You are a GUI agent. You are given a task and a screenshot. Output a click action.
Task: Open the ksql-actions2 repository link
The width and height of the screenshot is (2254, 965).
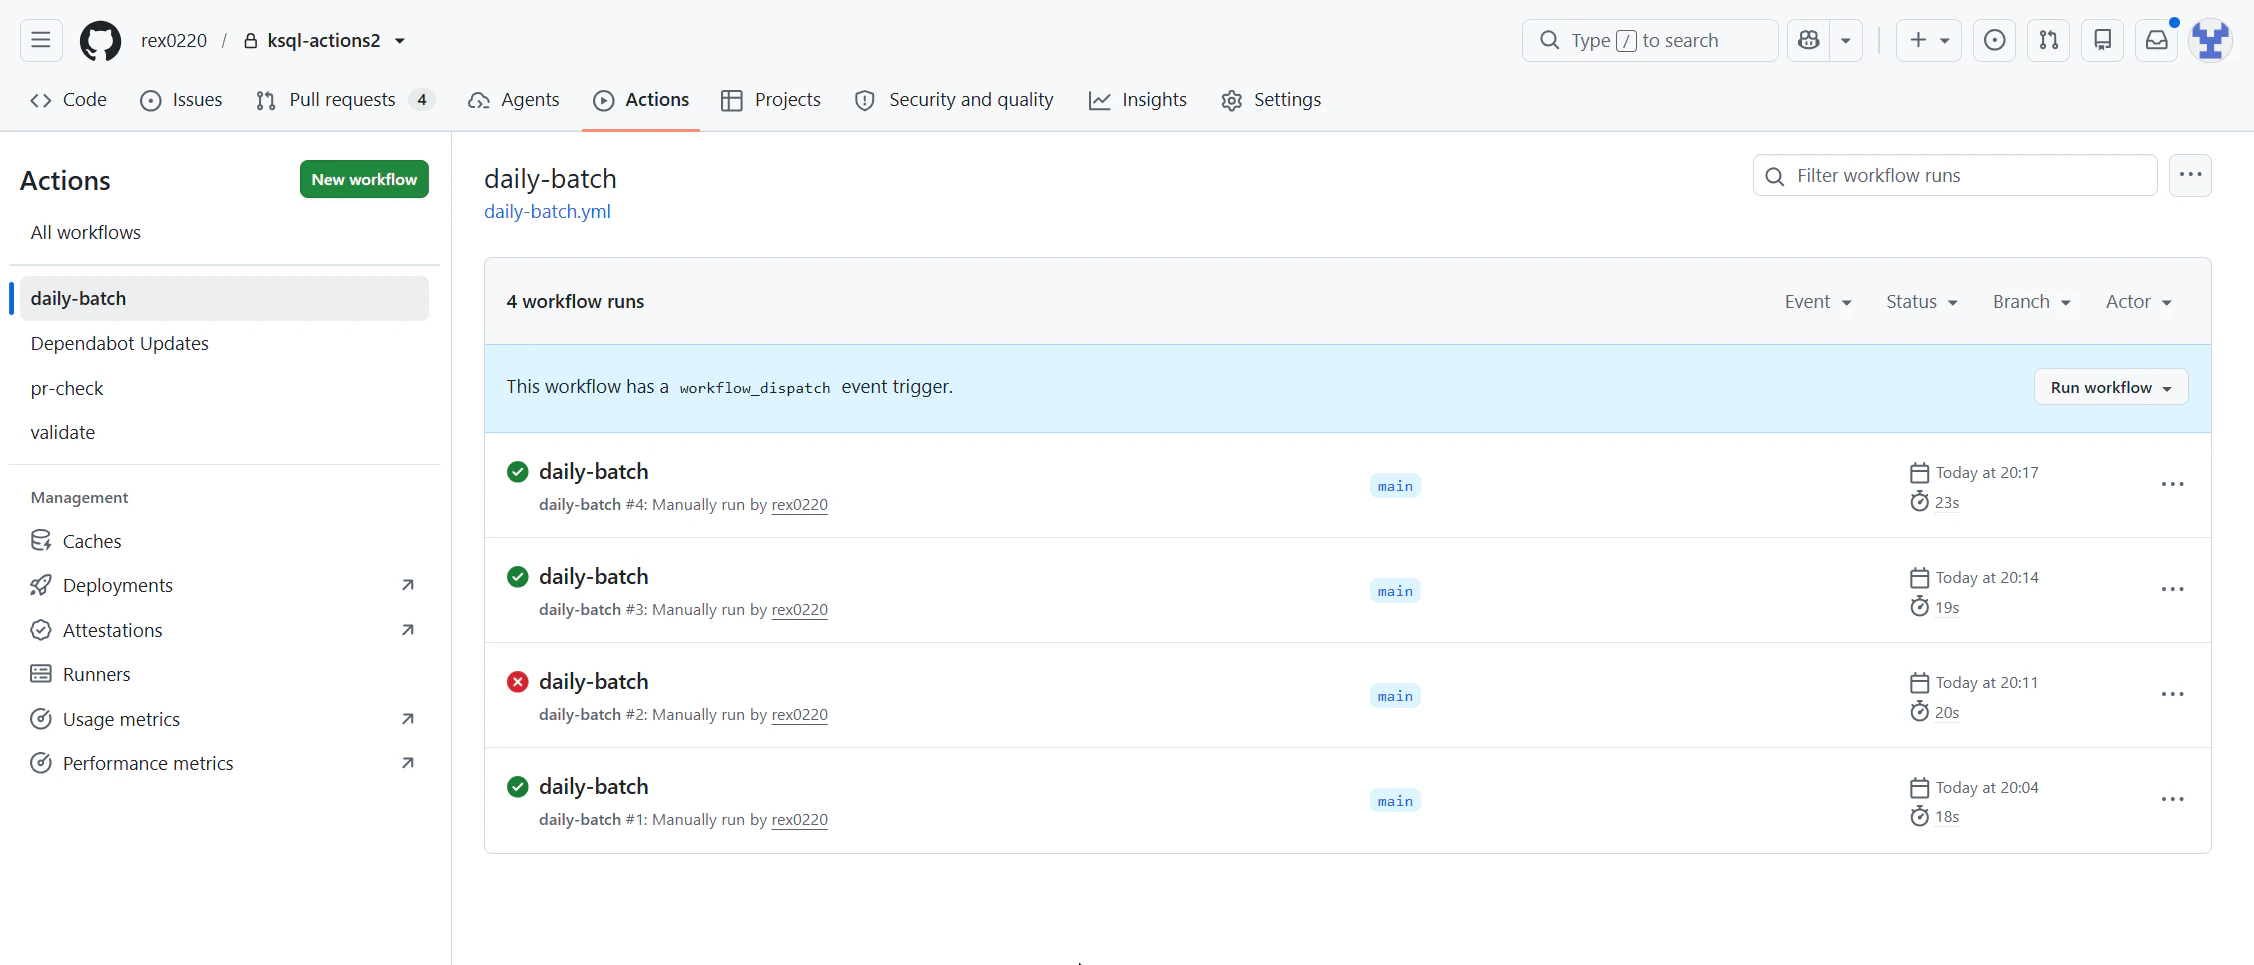(x=324, y=40)
